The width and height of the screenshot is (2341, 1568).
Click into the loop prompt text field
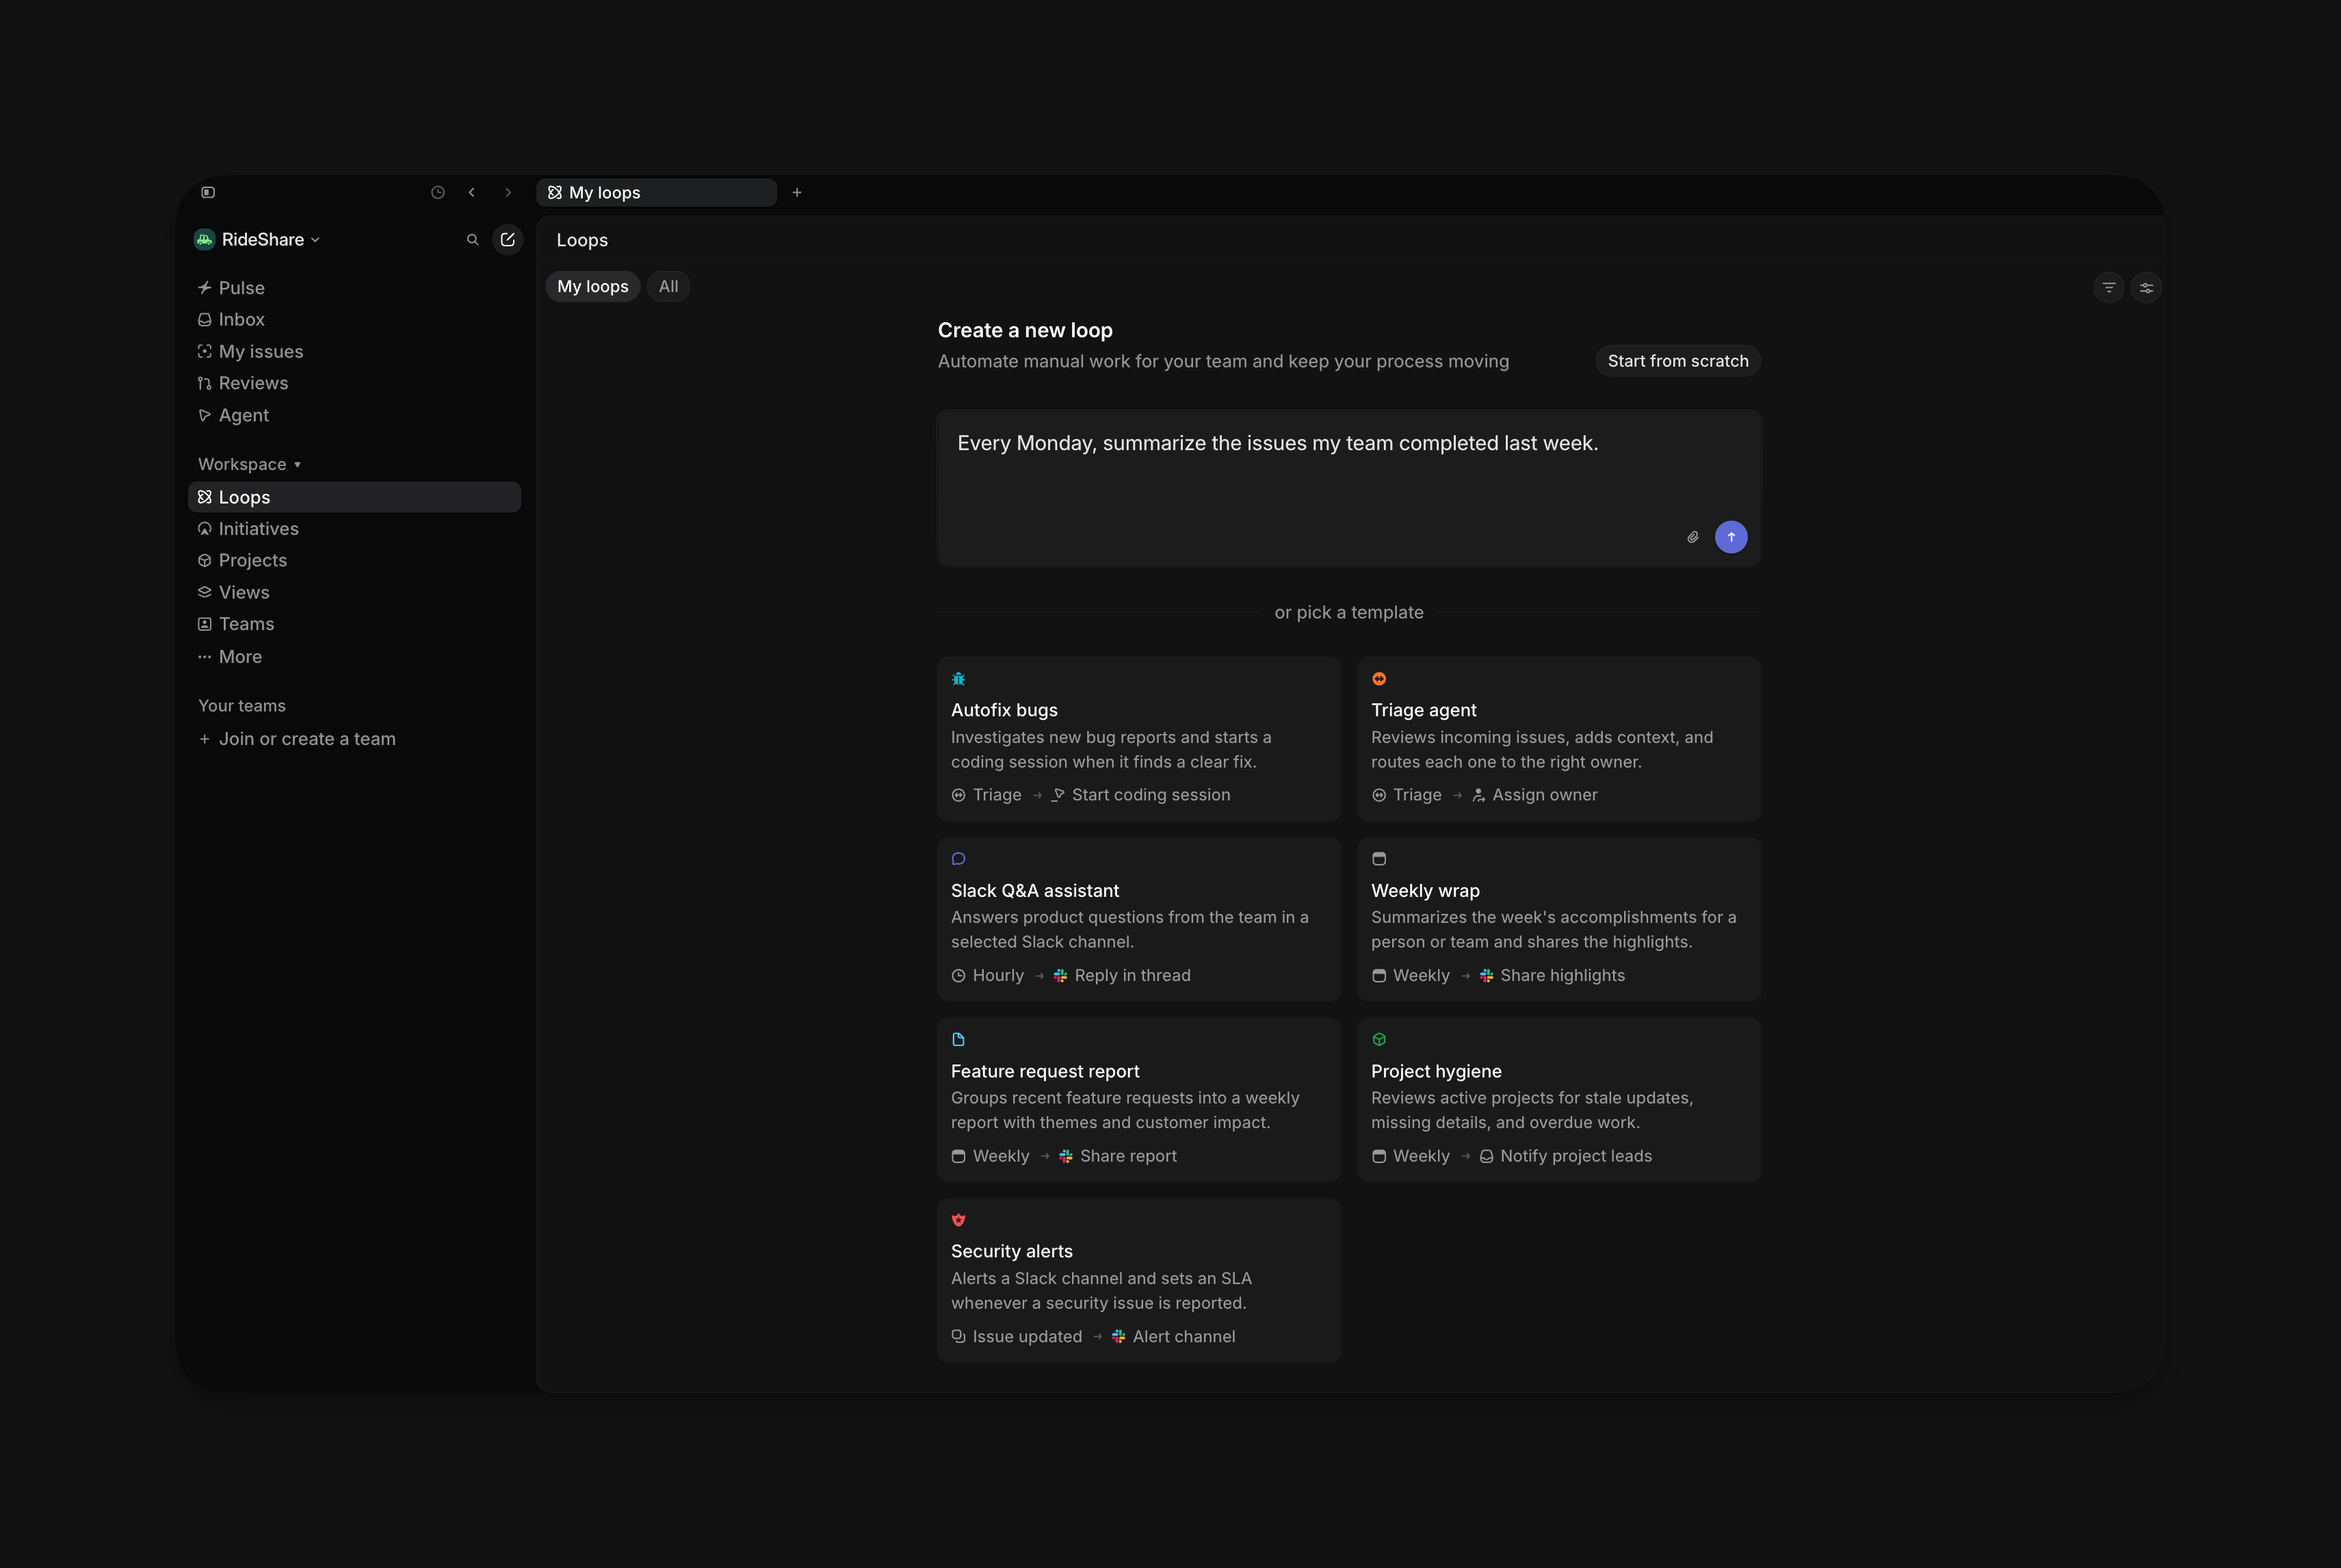(1349, 488)
